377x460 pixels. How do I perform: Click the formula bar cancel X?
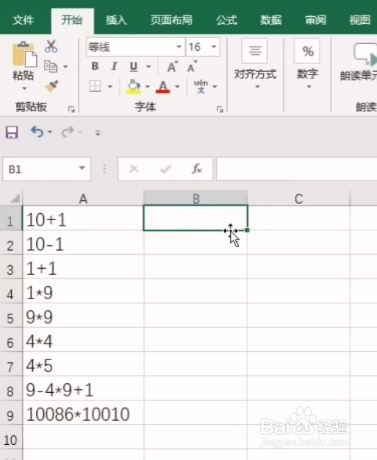[134, 169]
